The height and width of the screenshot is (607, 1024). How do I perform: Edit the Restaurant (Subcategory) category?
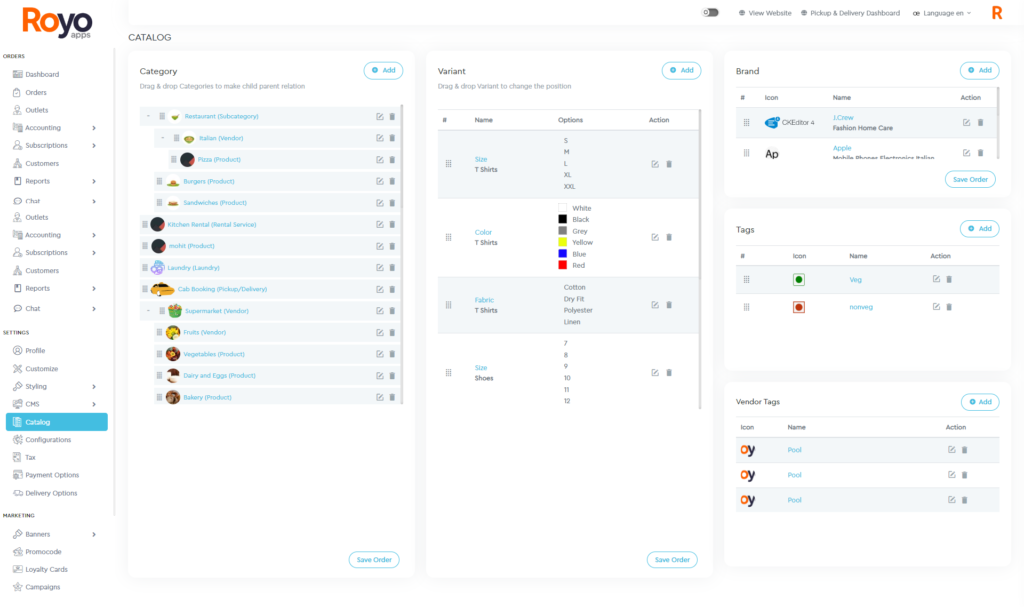(x=379, y=116)
